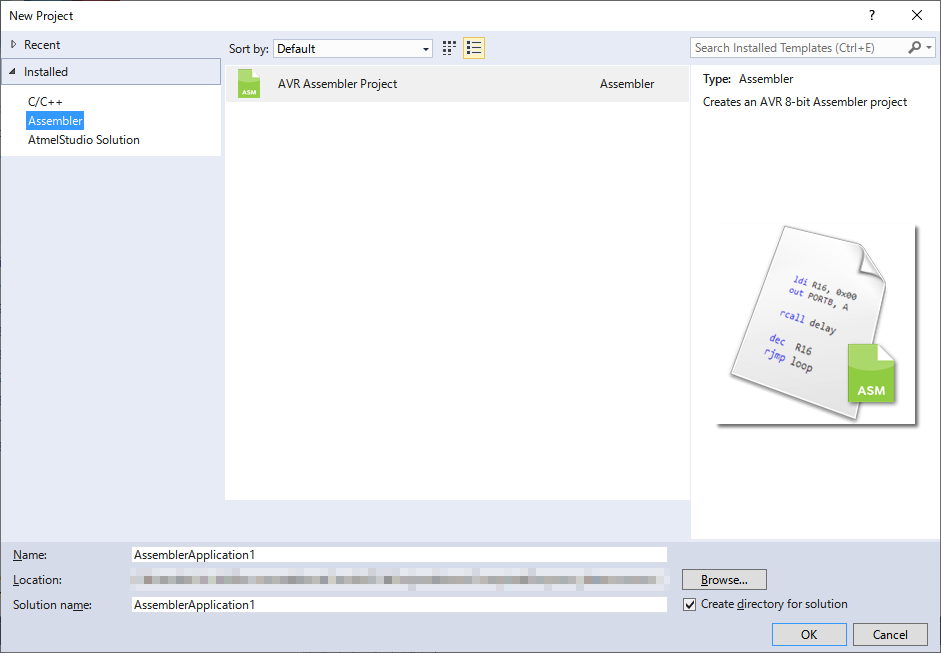
Task: Click the Browse button
Action: coord(724,580)
